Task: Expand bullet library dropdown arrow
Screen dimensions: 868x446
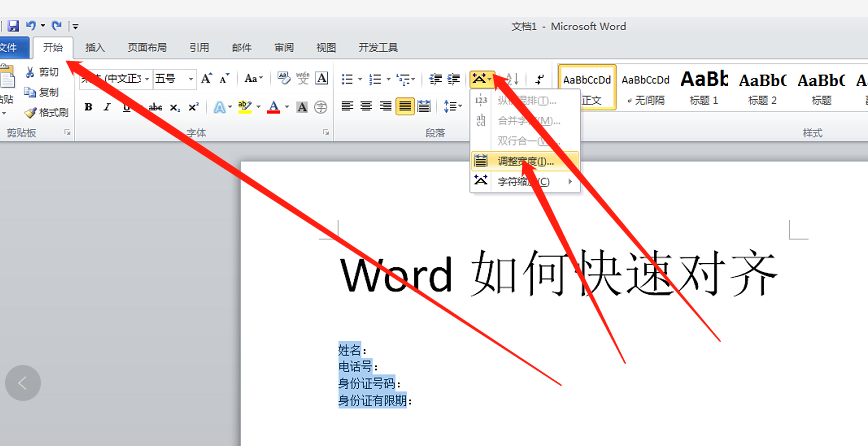Action: 360,79
